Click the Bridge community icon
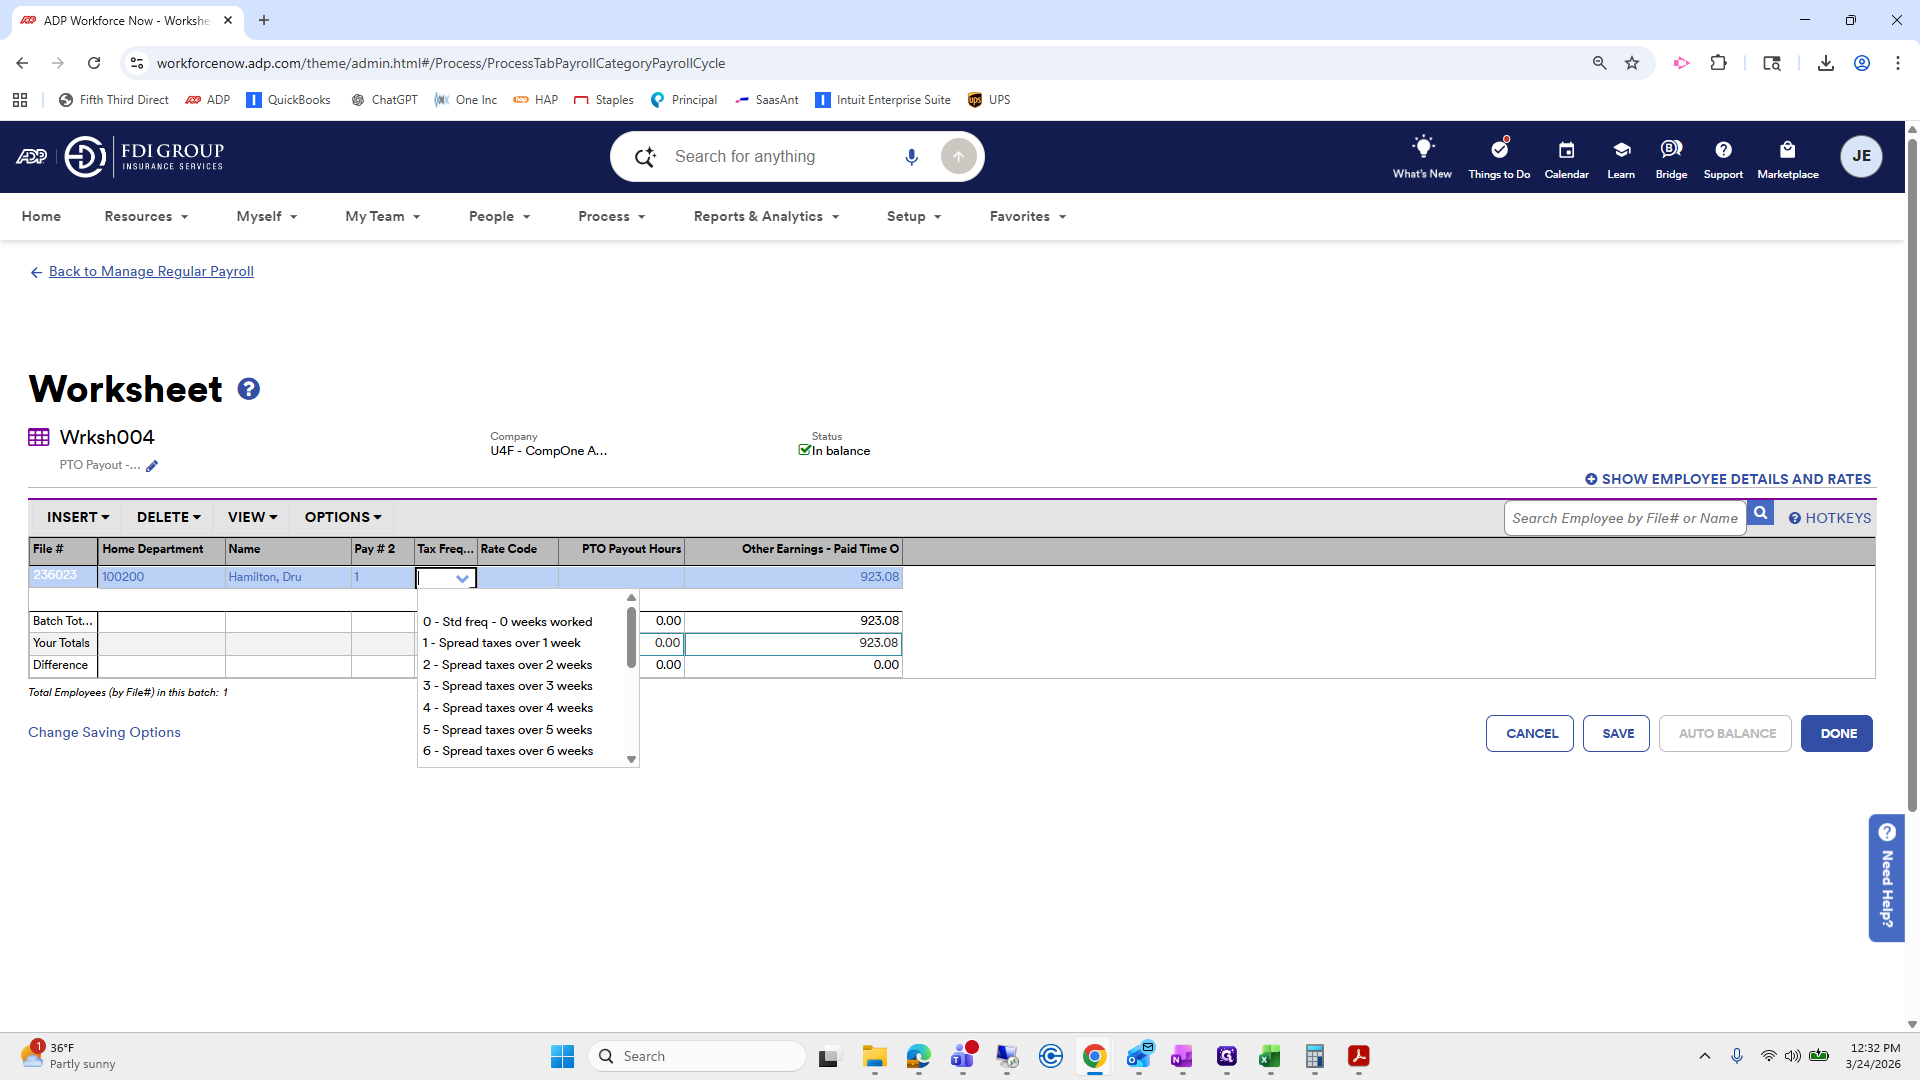The height and width of the screenshot is (1080, 1920). pyautogui.click(x=1670, y=150)
